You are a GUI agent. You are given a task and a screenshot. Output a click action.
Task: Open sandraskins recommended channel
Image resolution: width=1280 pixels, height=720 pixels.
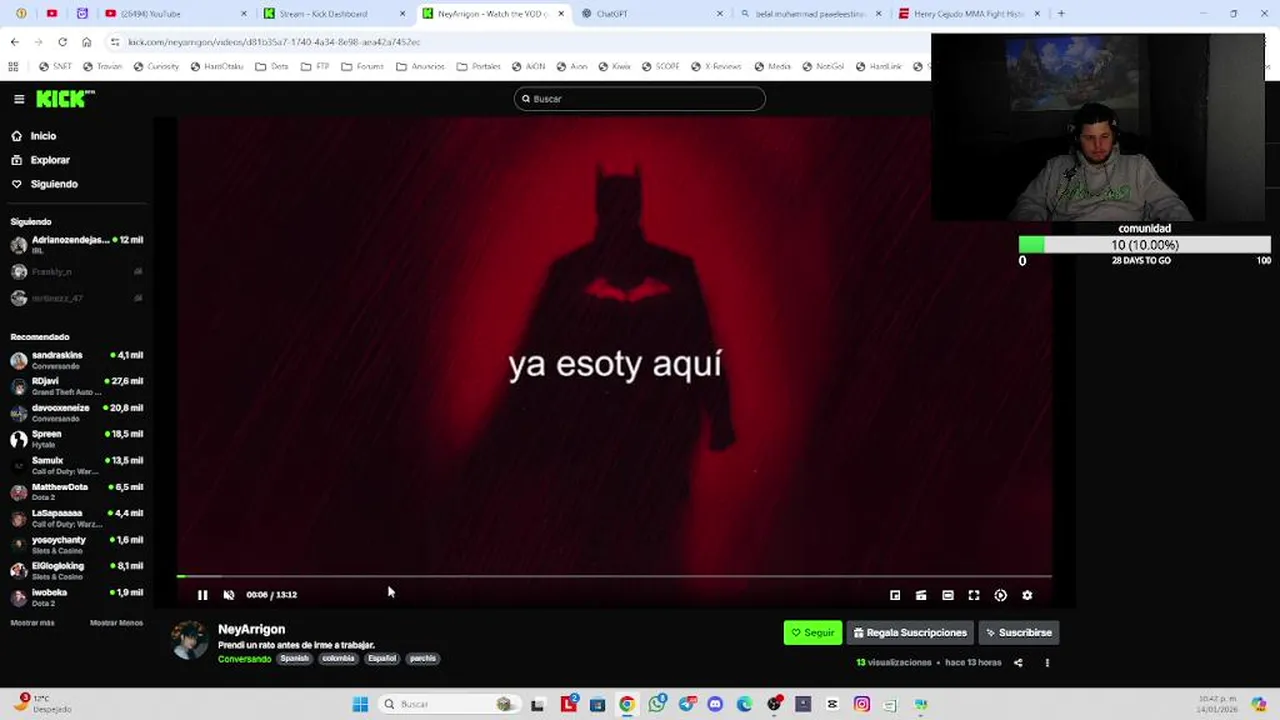click(x=77, y=360)
